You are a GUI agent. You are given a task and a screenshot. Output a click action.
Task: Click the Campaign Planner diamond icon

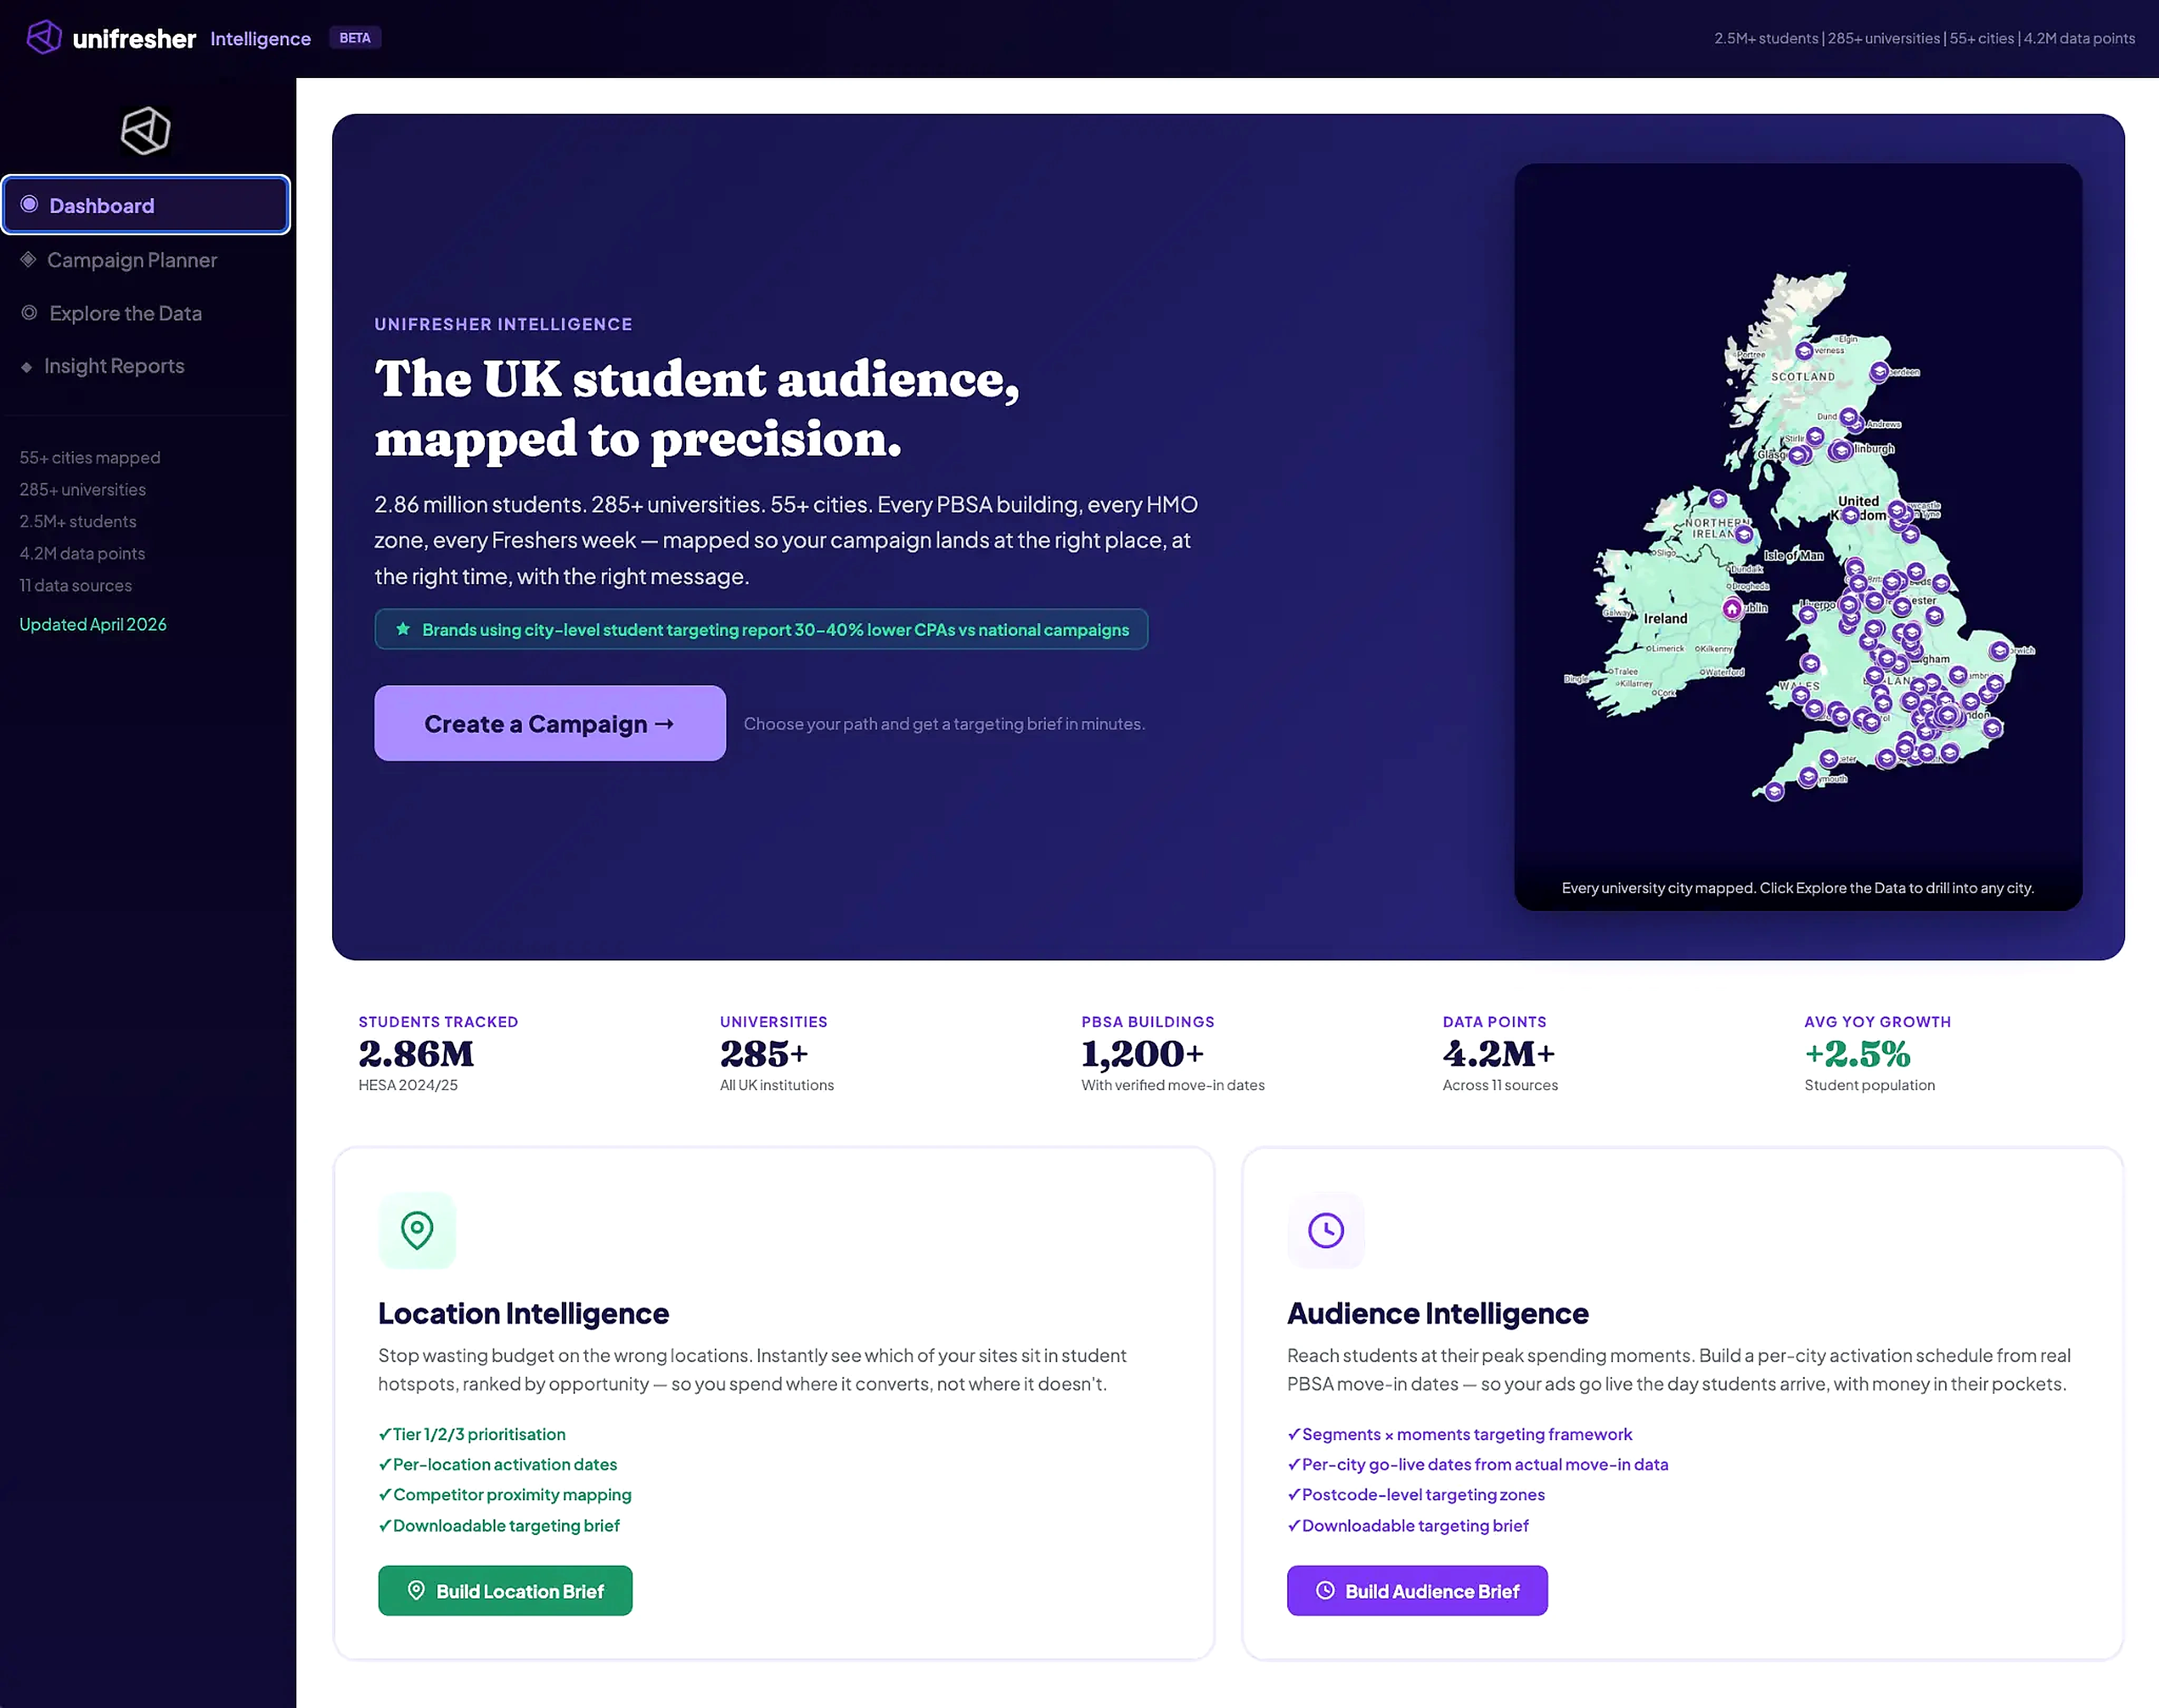(x=28, y=259)
